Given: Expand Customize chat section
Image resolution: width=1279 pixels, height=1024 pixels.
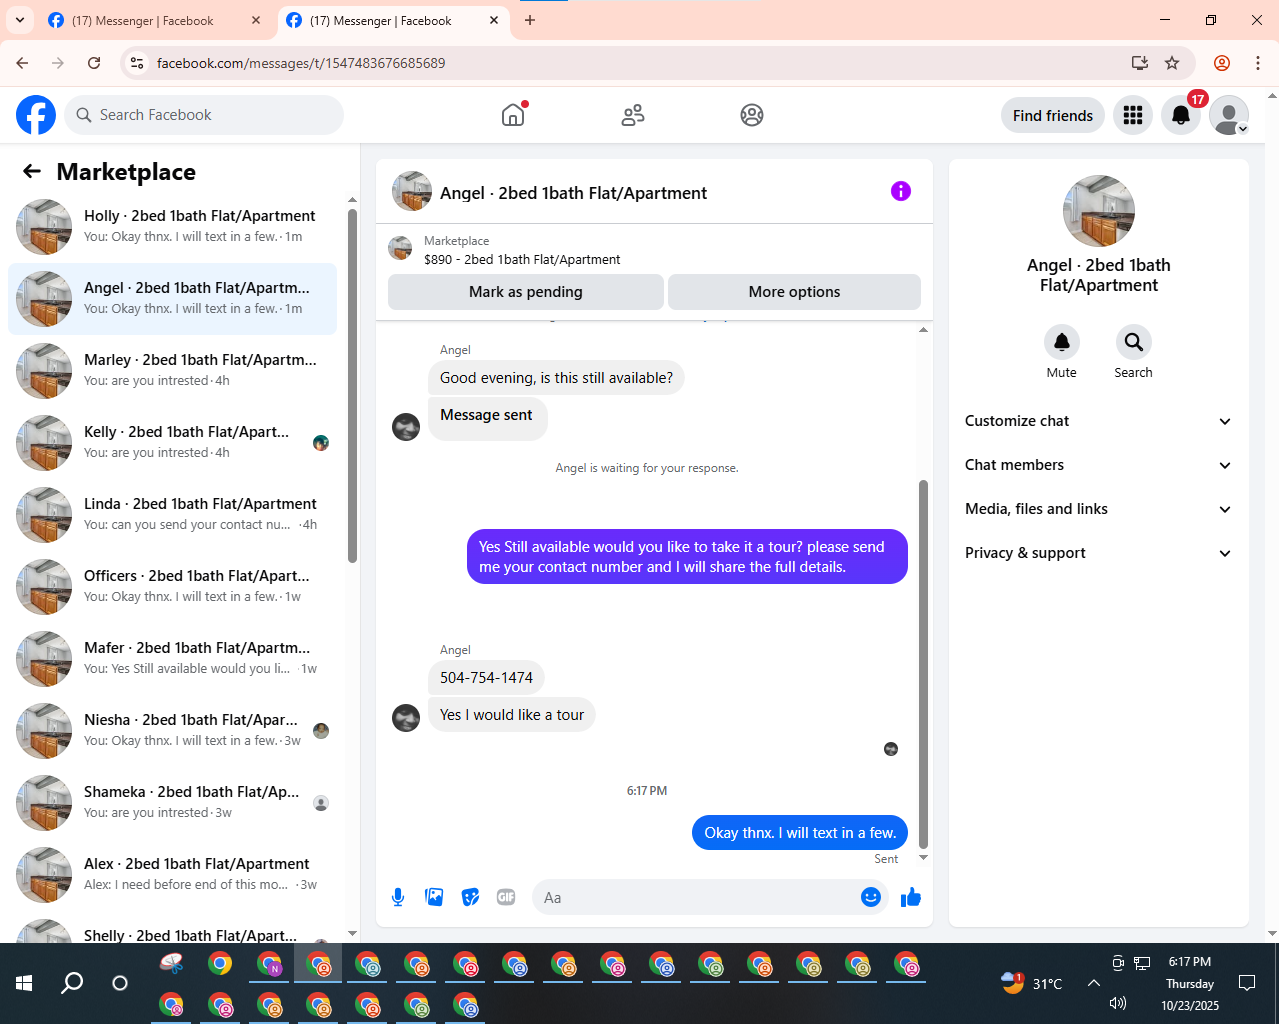Looking at the screenshot, I should pyautogui.click(x=1098, y=421).
